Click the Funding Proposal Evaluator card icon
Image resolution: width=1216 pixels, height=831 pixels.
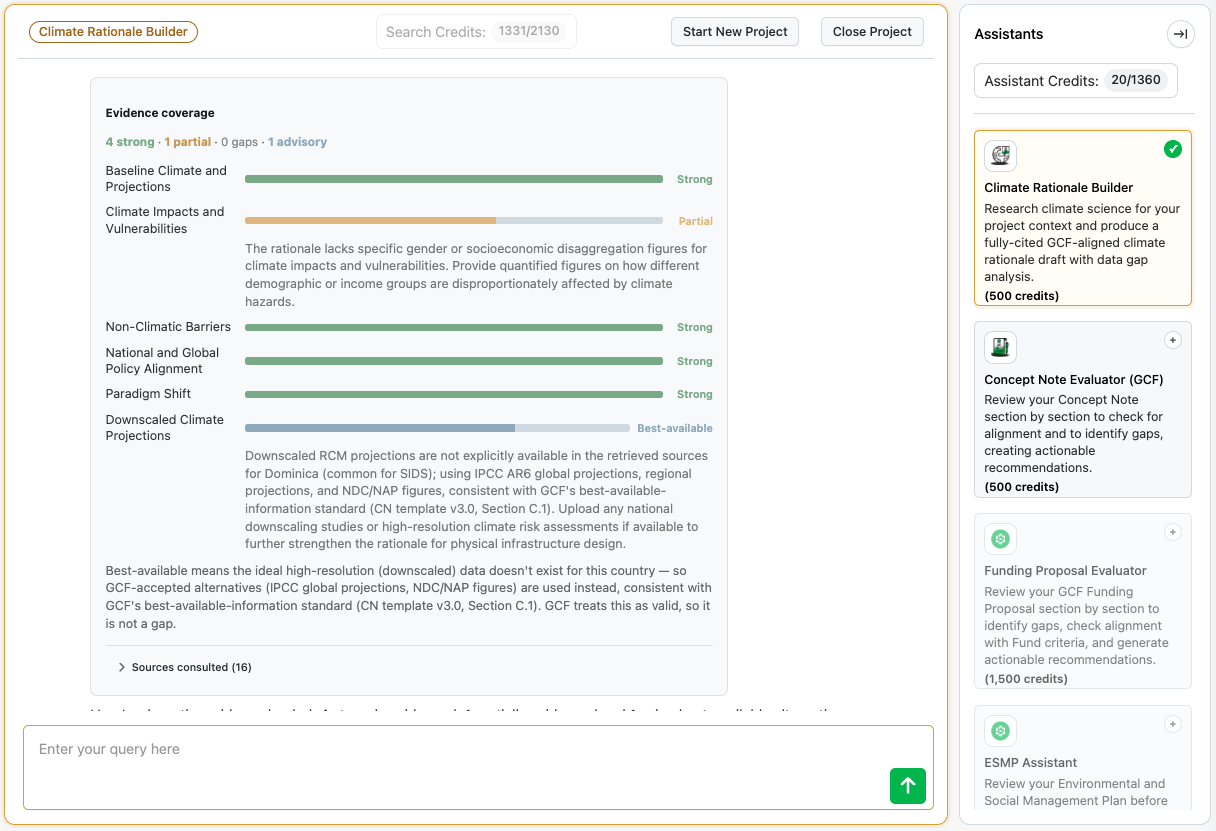1001,539
